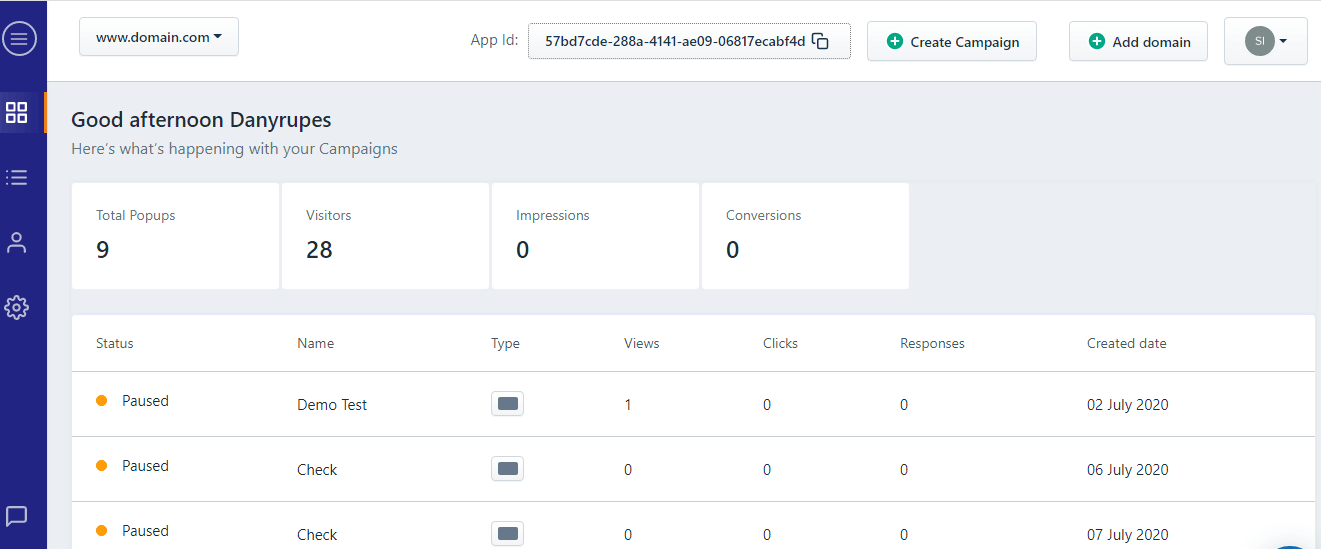Click the popup type icon for 06 July Check
This screenshot has height=549, width=1321.
pos(507,468)
